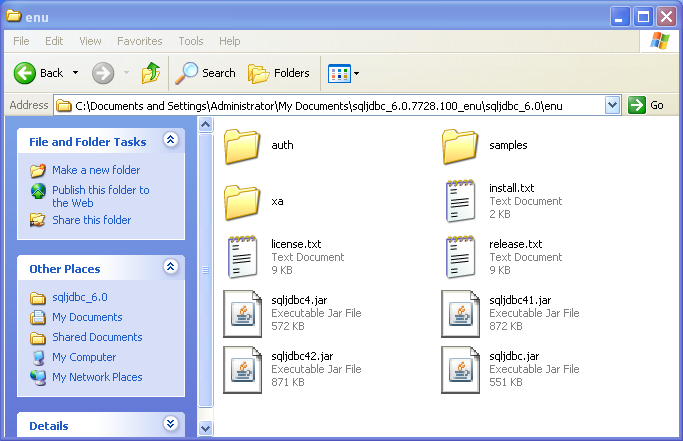The height and width of the screenshot is (441, 683).
Task: Go to sqljdbc_6.0 parent folder link
Action: [x=80, y=297]
